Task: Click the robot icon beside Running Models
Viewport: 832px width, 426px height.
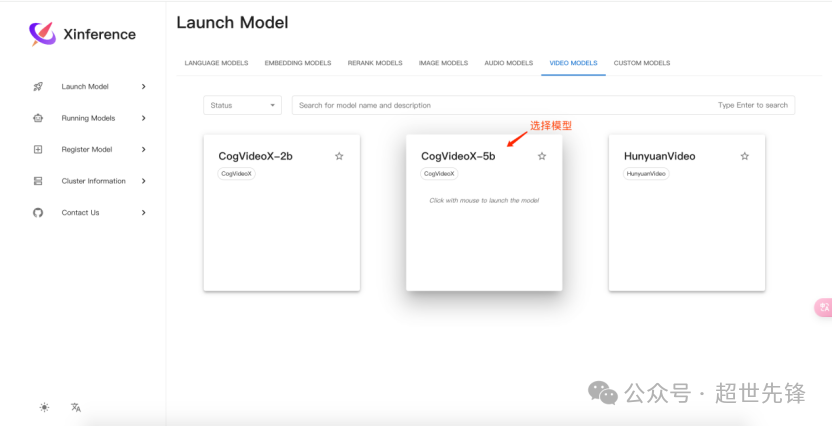Action: click(x=38, y=118)
